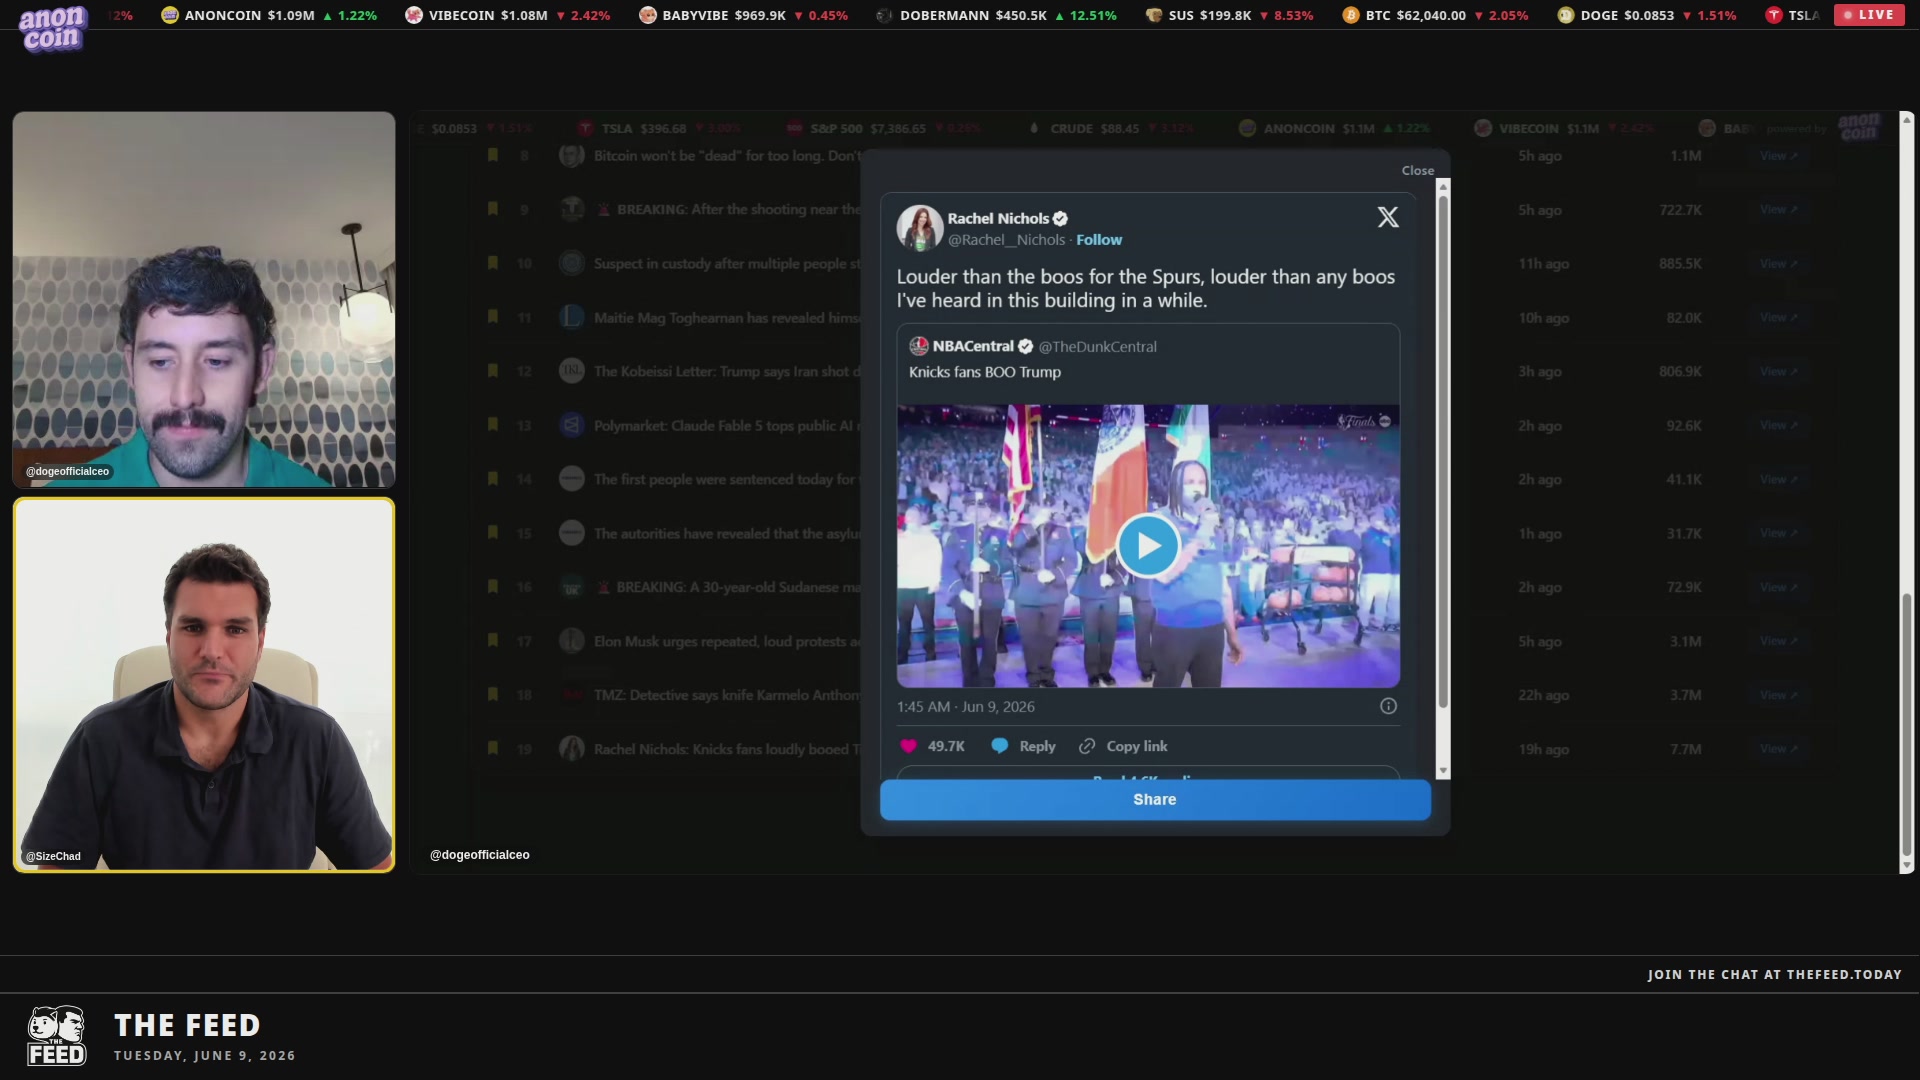The height and width of the screenshot is (1080, 1920).
Task: Toggle bookmark on Polymarket row
Action: pos(493,425)
